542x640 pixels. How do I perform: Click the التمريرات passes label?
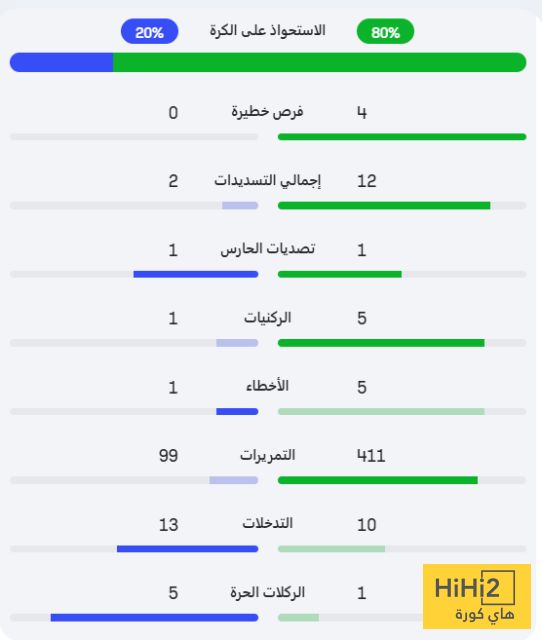(x=267, y=455)
